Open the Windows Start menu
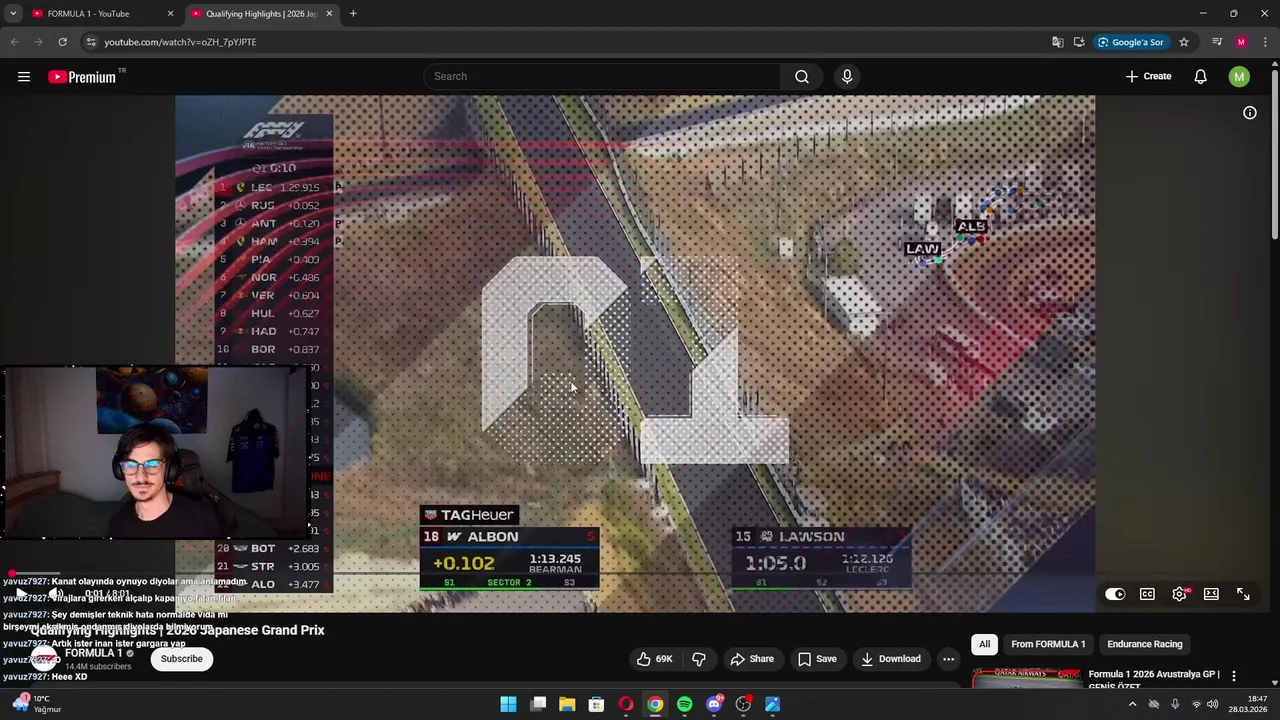Screen dimensions: 1280x720 (508, 704)
